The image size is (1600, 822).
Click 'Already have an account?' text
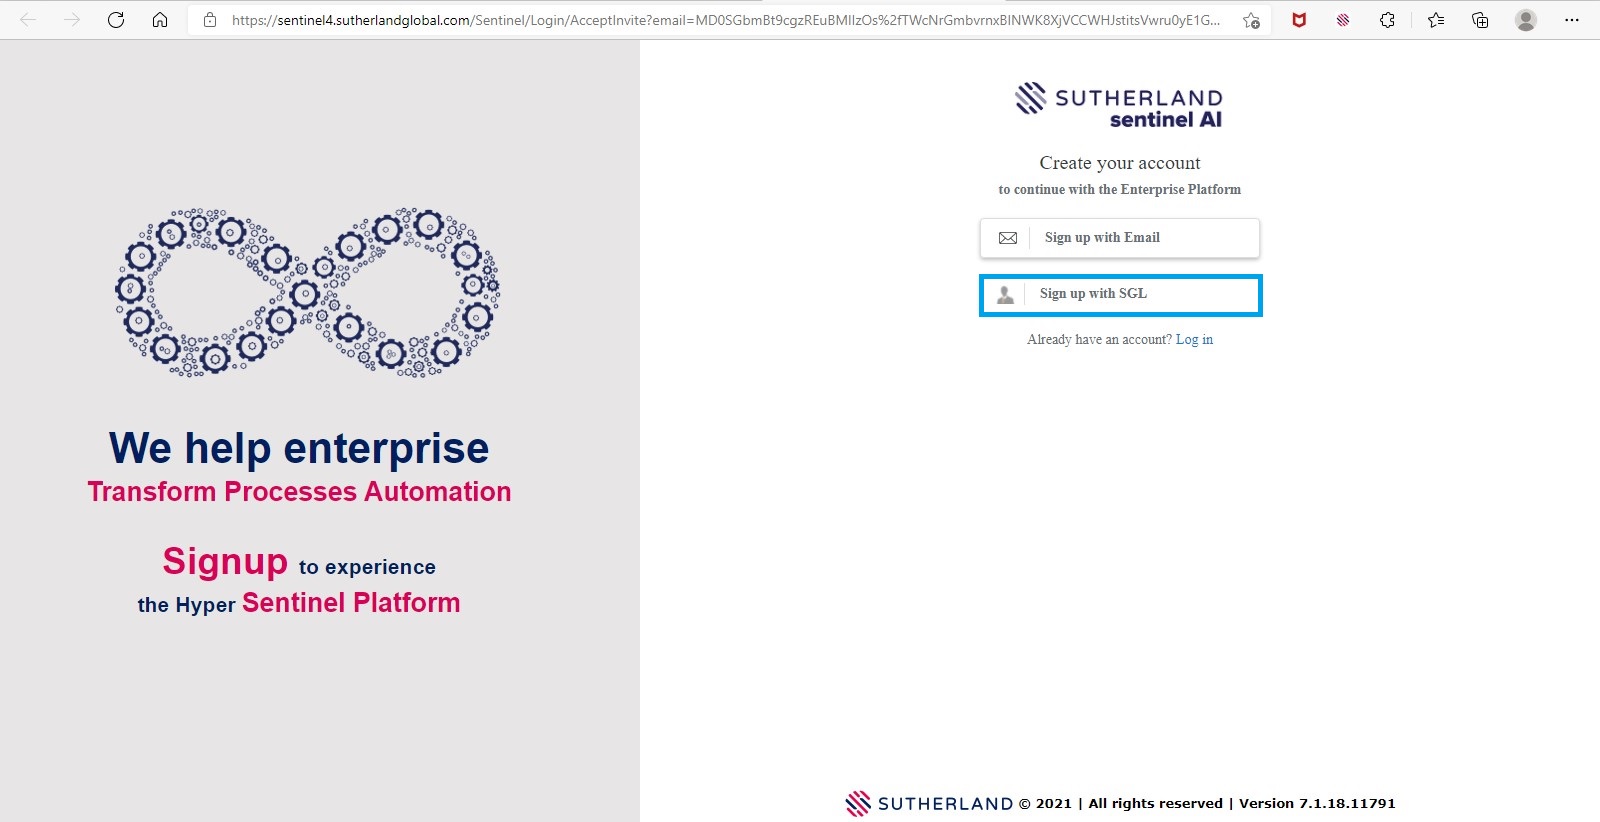coord(1099,340)
